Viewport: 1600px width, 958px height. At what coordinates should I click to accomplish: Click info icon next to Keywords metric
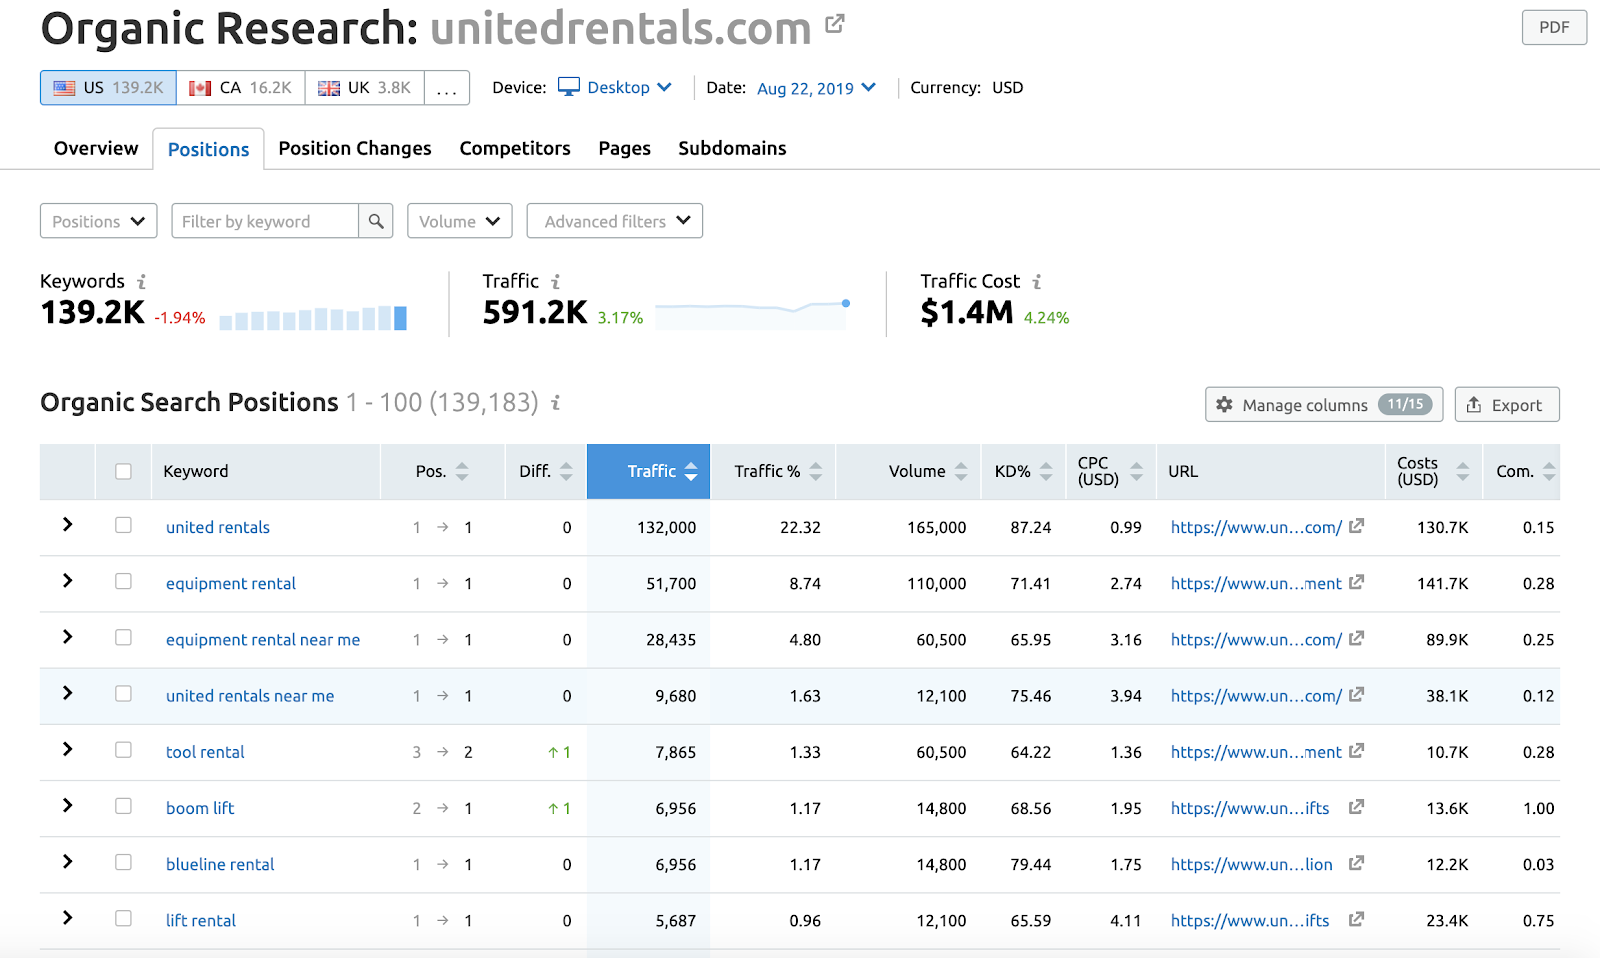tap(141, 282)
